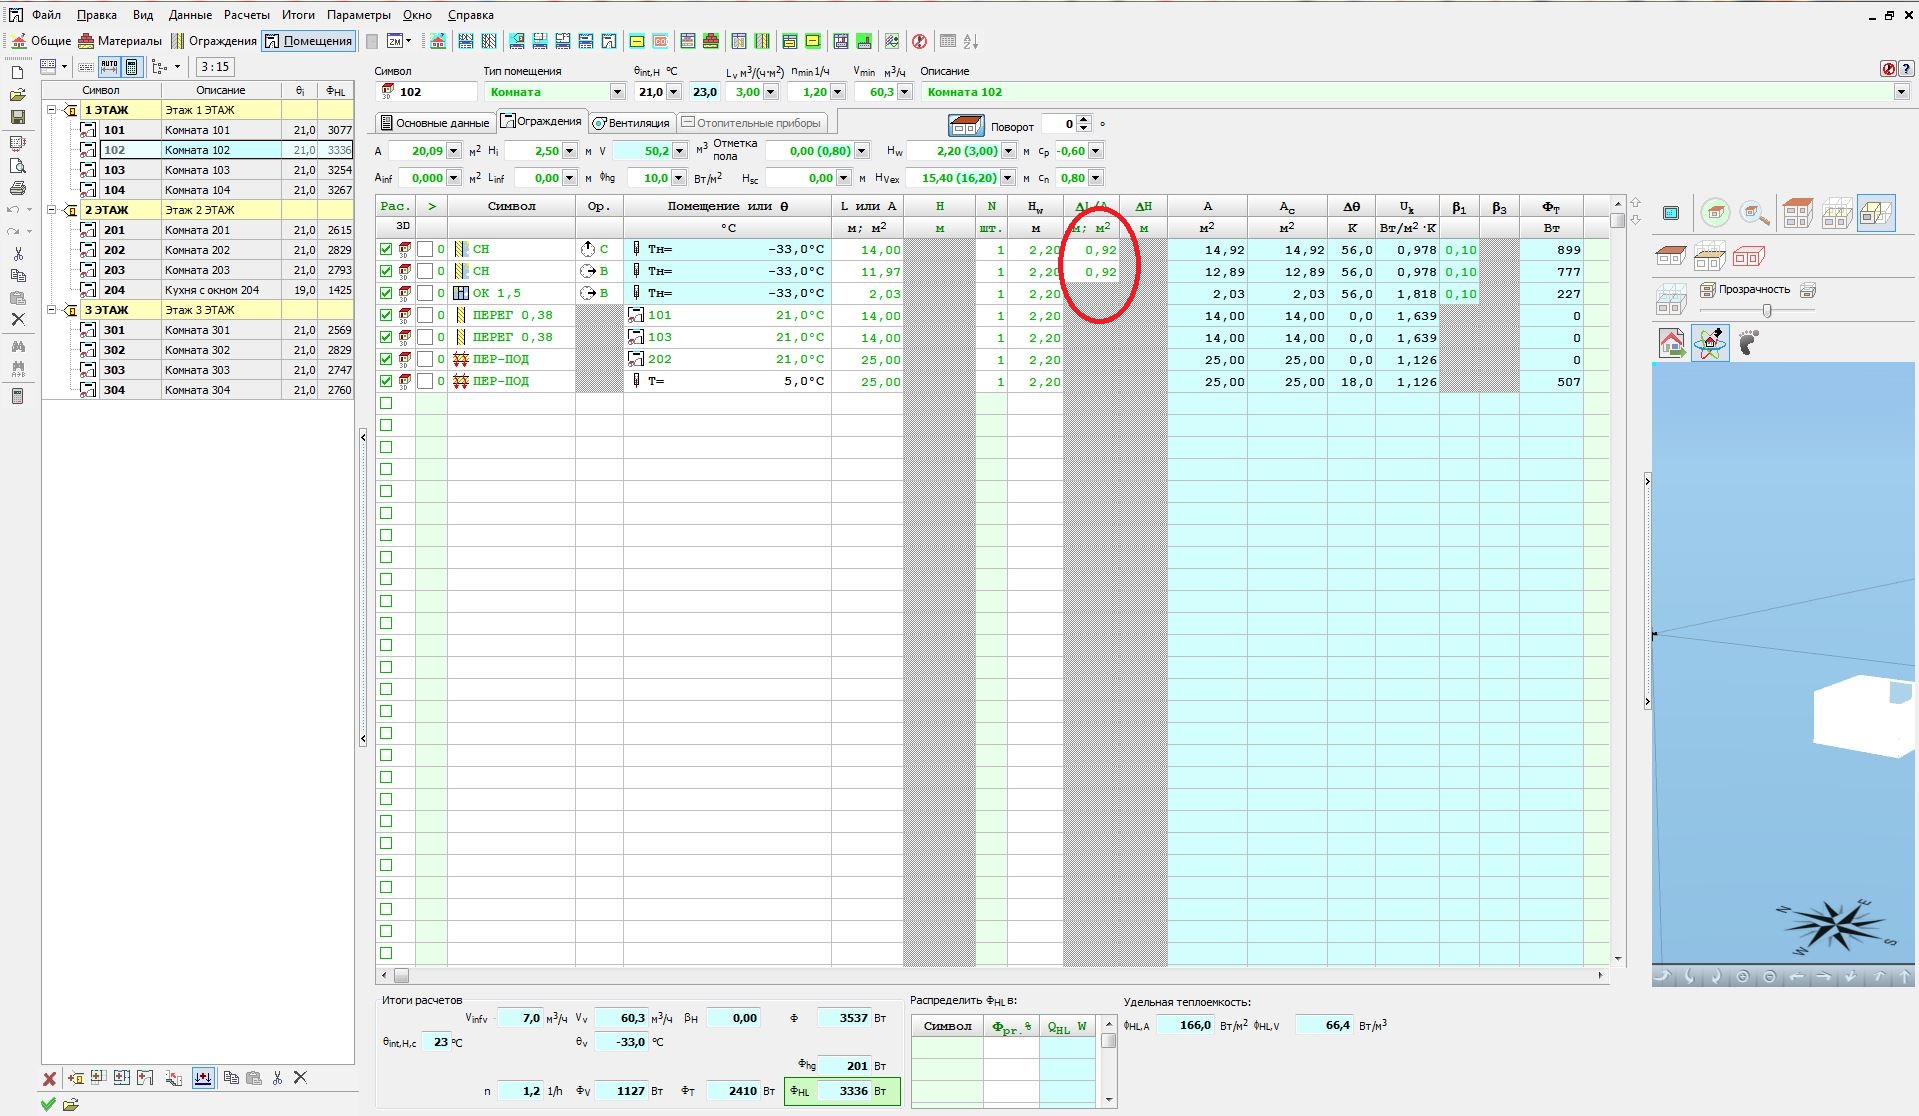
Task: Click the Прозрачность transparency slider handle
Action: click(1767, 311)
